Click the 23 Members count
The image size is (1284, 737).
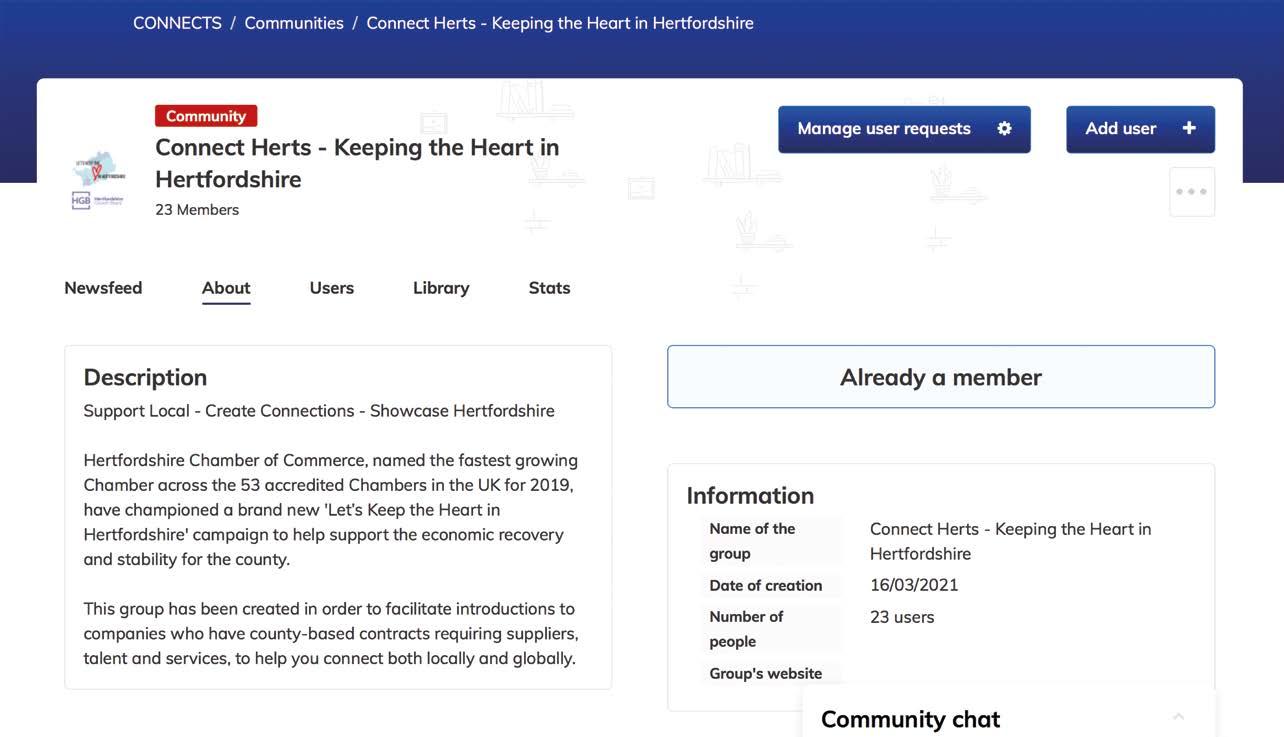197,210
